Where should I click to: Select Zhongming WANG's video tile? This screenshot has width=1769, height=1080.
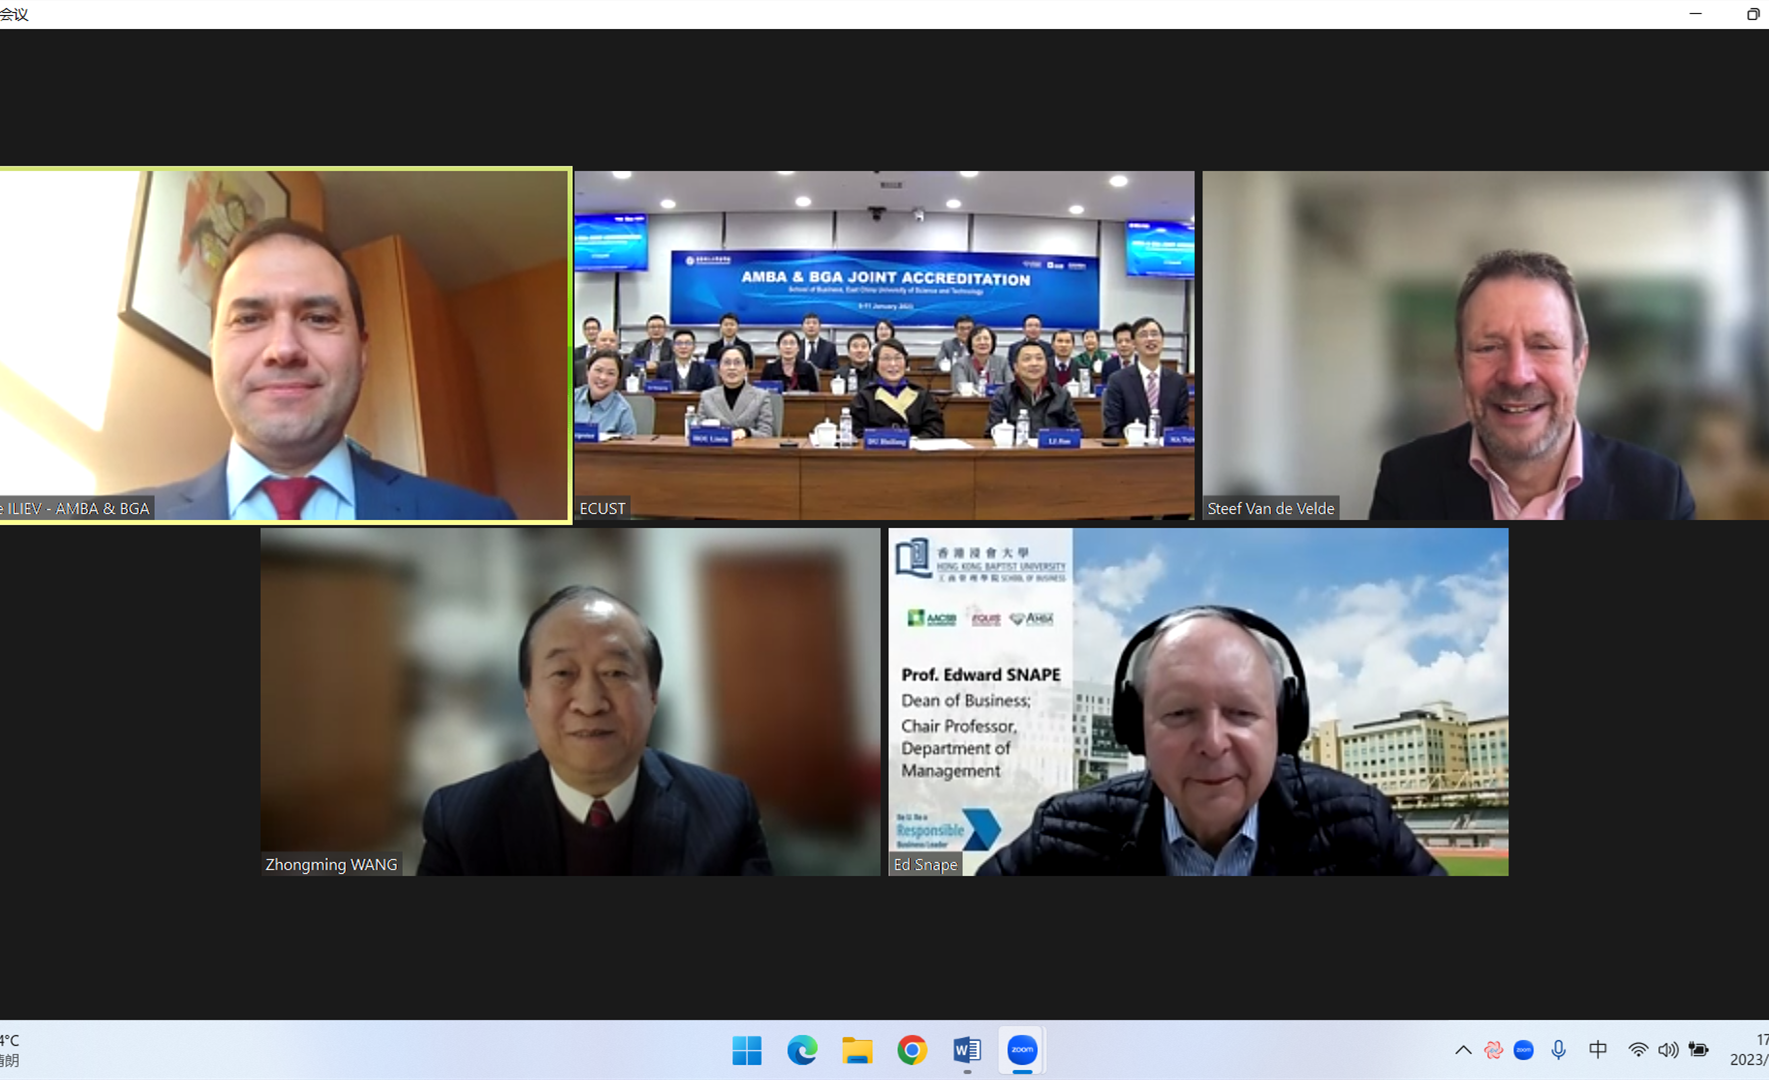pos(570,702)
